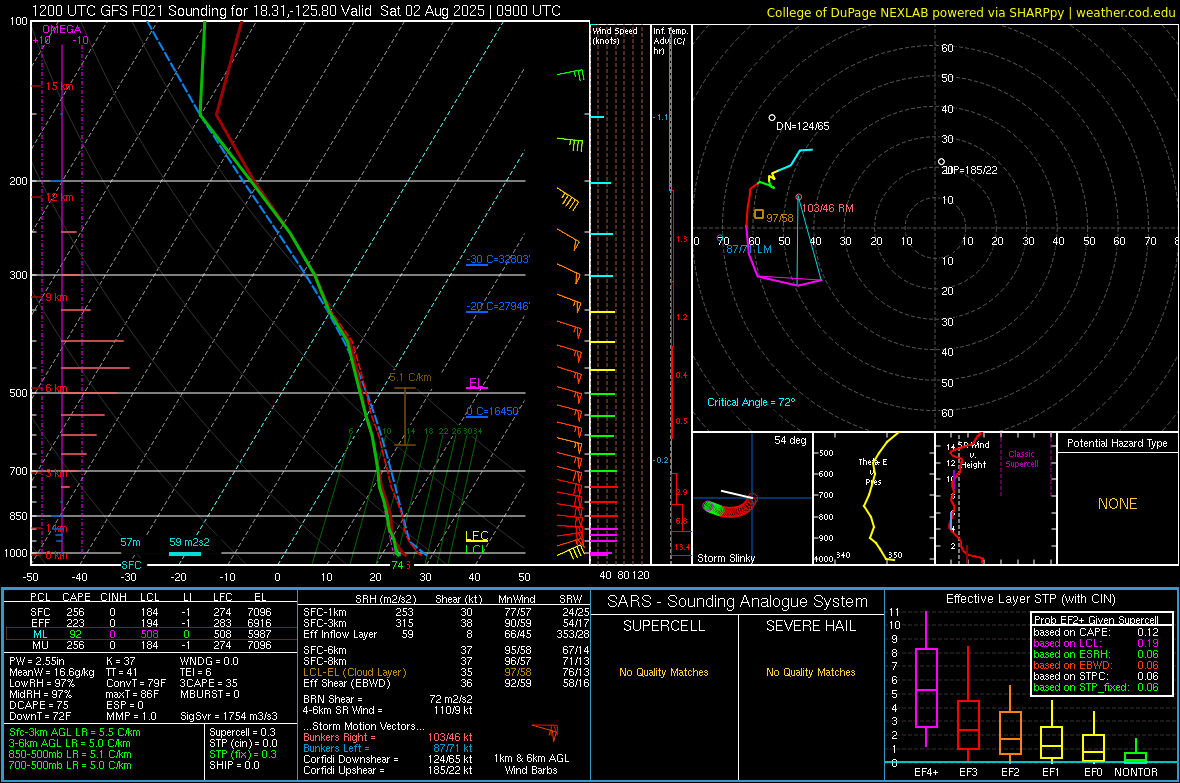Click the magenta EL marker

pyautogui.click(x=476, y=384)
